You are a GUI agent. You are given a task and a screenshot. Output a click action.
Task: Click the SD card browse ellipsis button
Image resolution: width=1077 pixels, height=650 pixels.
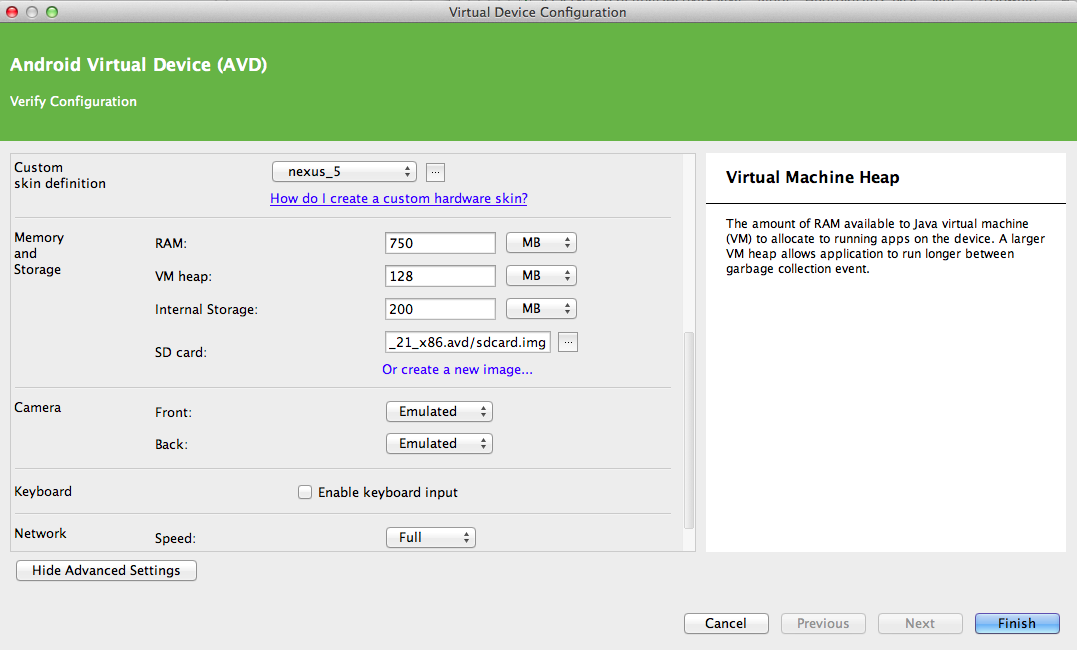[x=568, y=343]
